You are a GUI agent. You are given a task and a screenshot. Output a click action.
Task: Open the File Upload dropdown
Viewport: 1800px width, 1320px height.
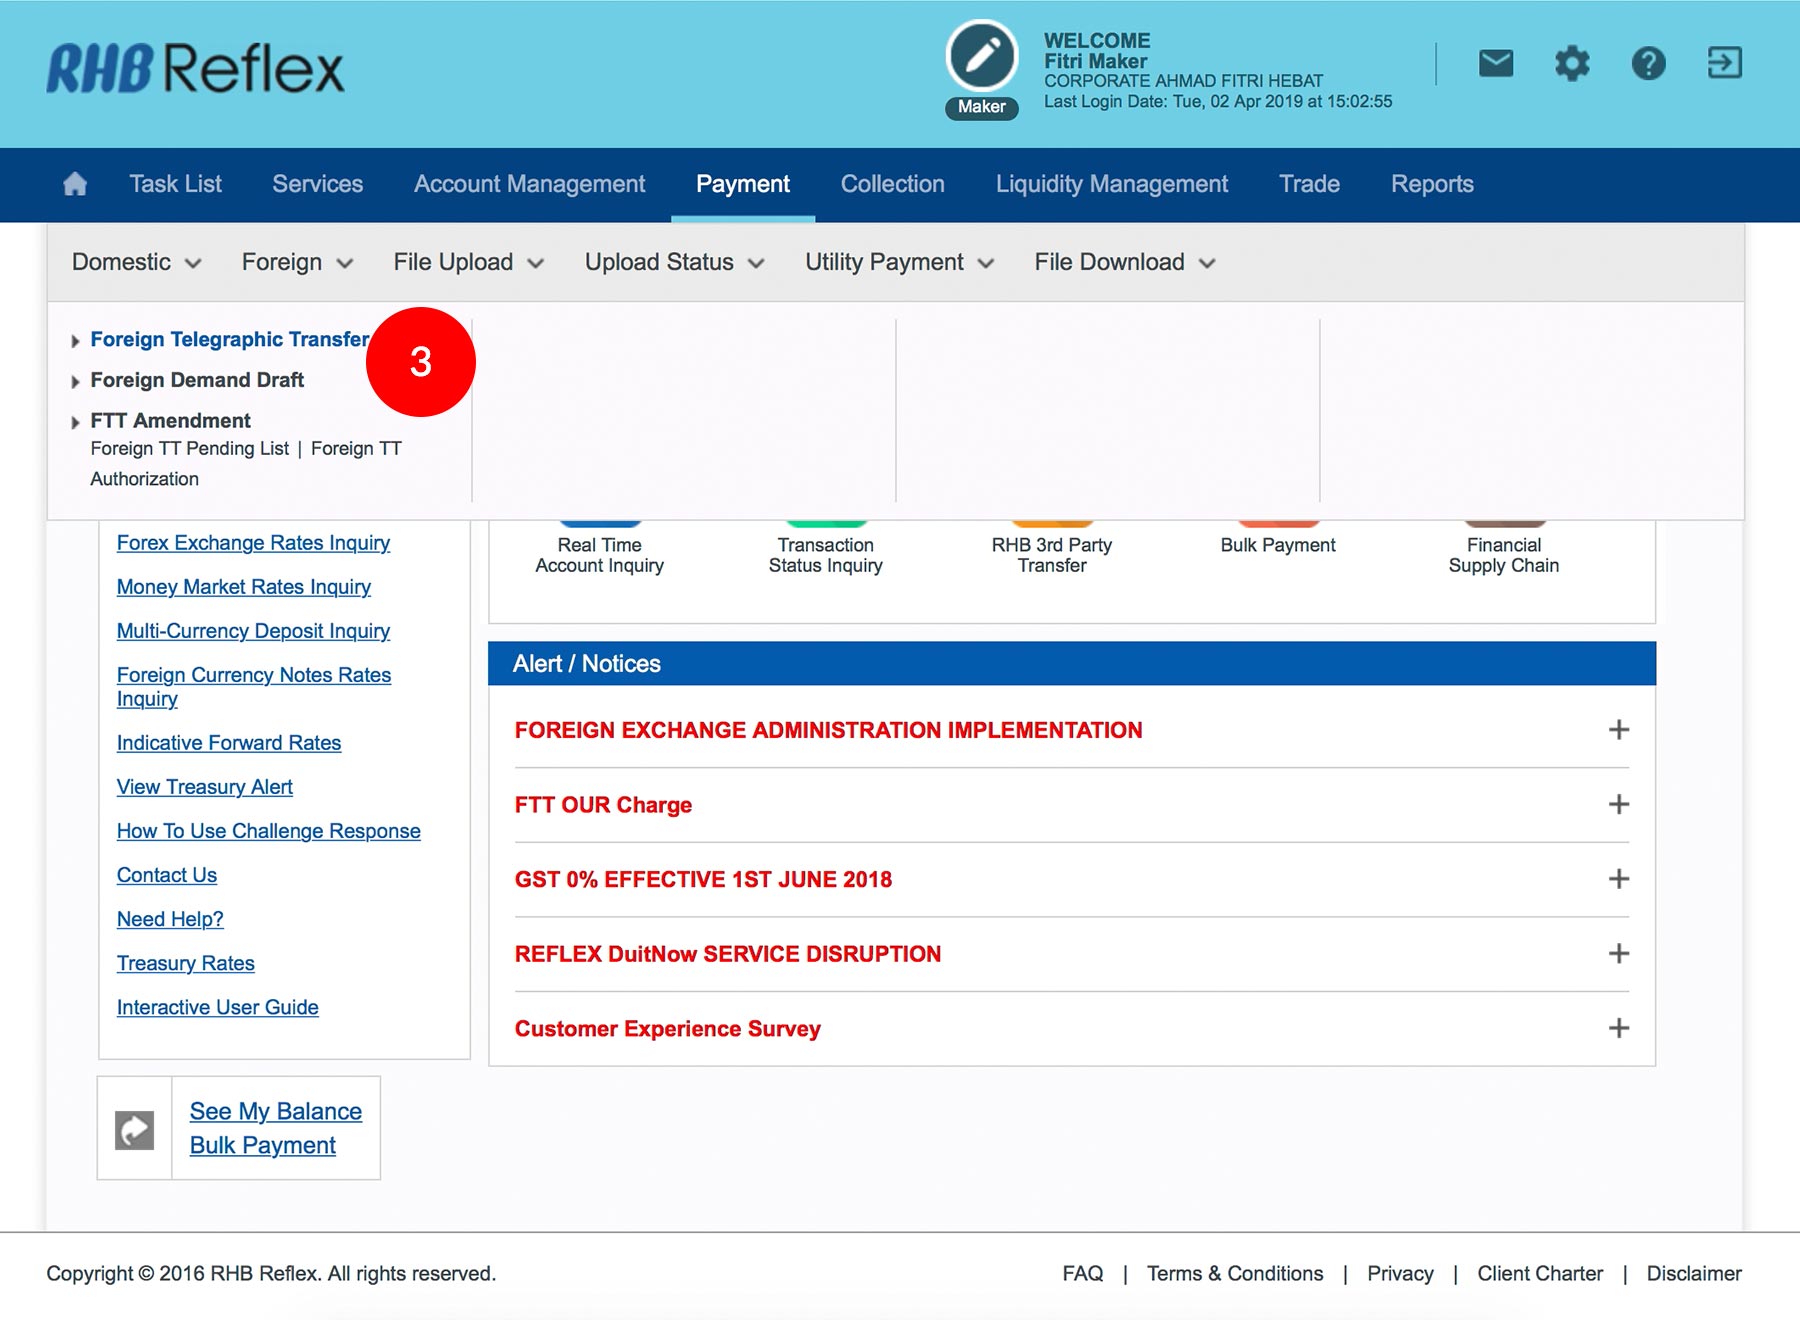(x=468, y=262)
